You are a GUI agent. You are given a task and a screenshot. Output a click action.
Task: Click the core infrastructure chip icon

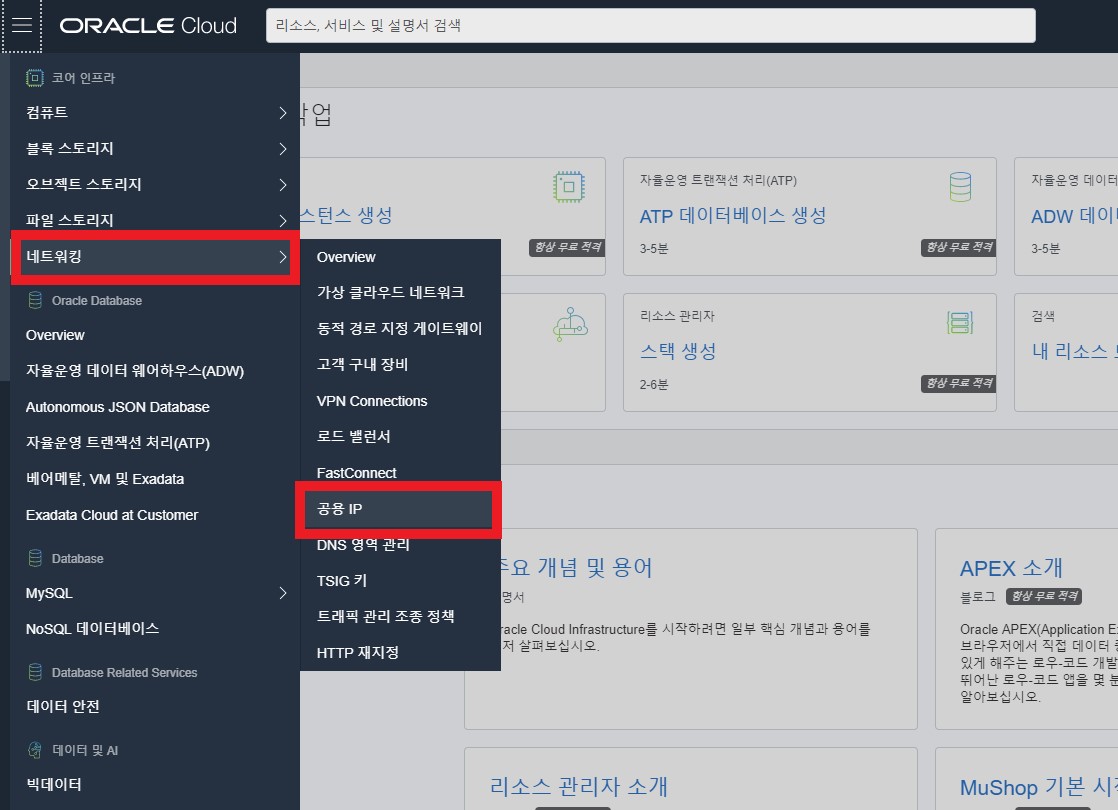point(34,78)
